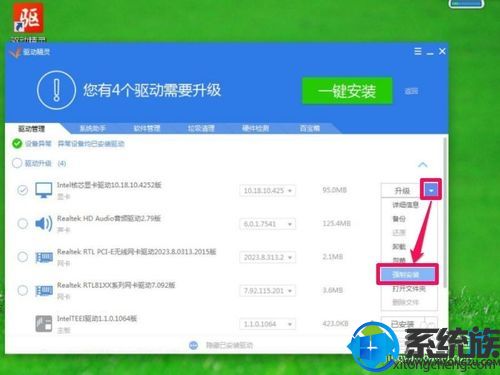Image resolution: width=500 pixels, height=375 pixels.
Task: Open the 10.18.10.425 version dropdown
Action: (267, 191)
